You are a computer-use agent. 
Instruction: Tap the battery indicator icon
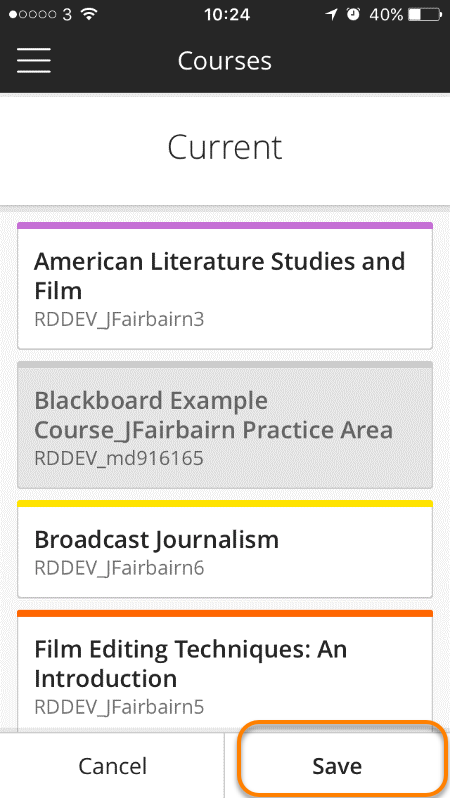(x=425, y=14)
